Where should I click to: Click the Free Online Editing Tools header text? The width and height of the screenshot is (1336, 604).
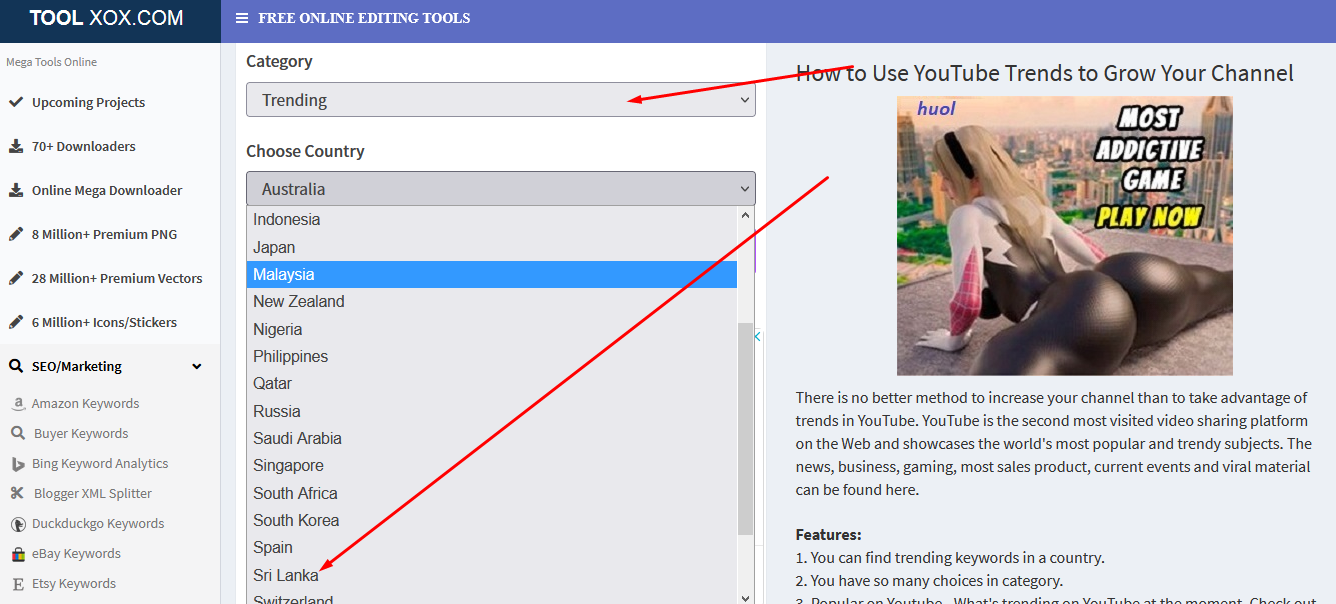pos(364,18)
